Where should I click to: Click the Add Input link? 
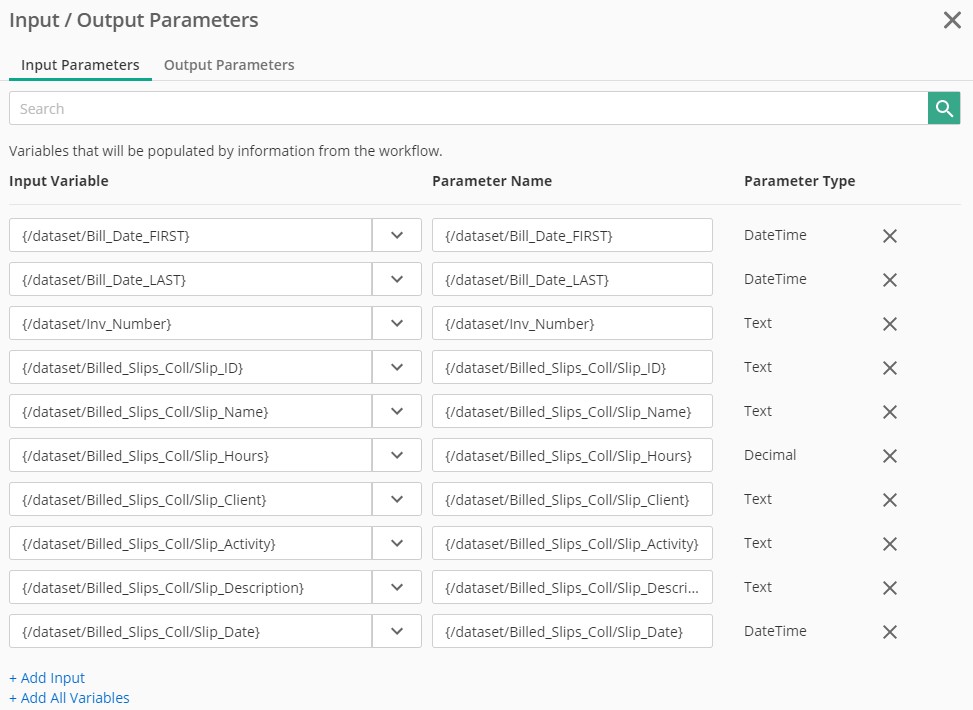point(47,678)
